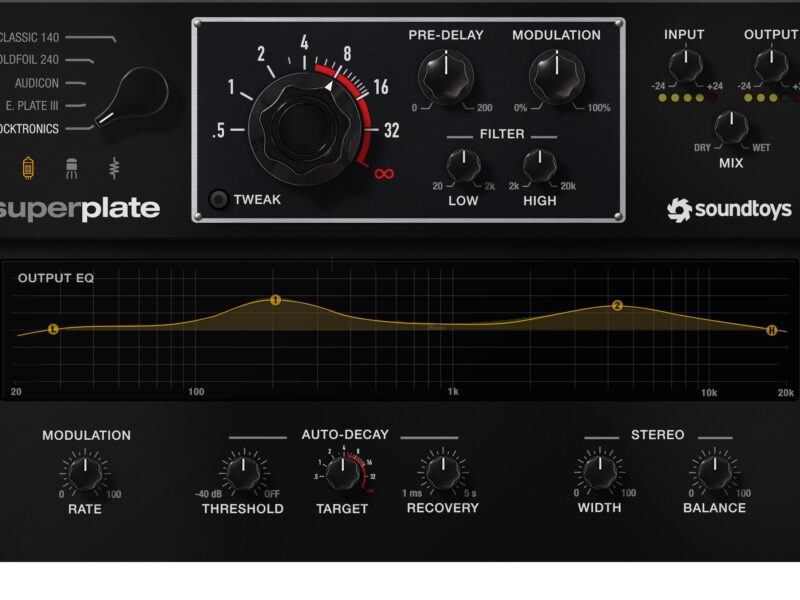
Task: Click the dry/wet Mix knob
Action: [731, 128]
